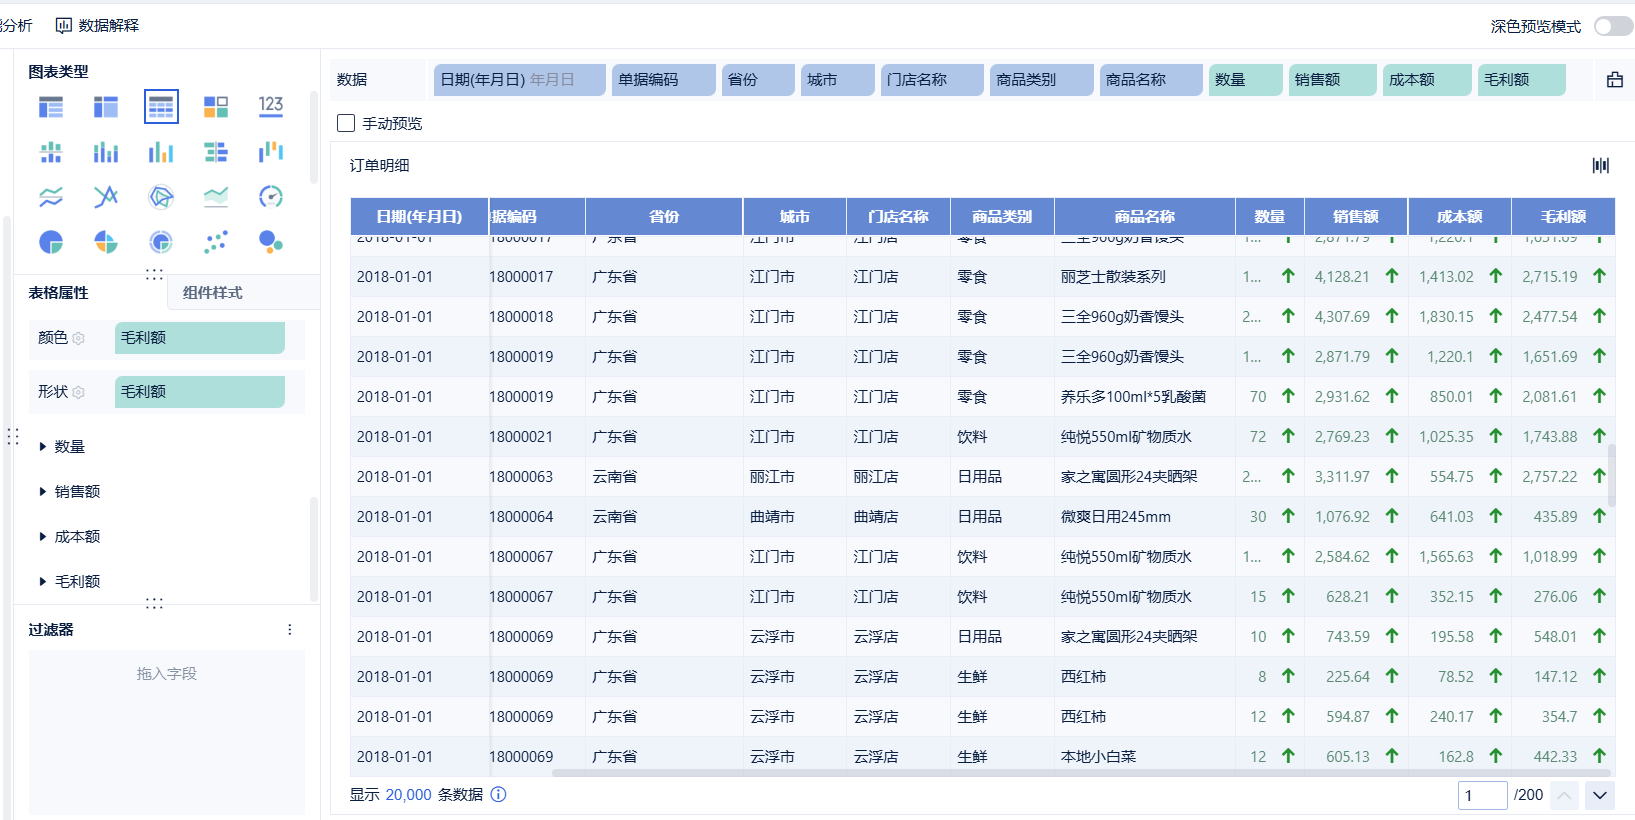Screen dimensions: 1635x820
Task: Click the 销售额 column header
Action: coord(1356,217)
